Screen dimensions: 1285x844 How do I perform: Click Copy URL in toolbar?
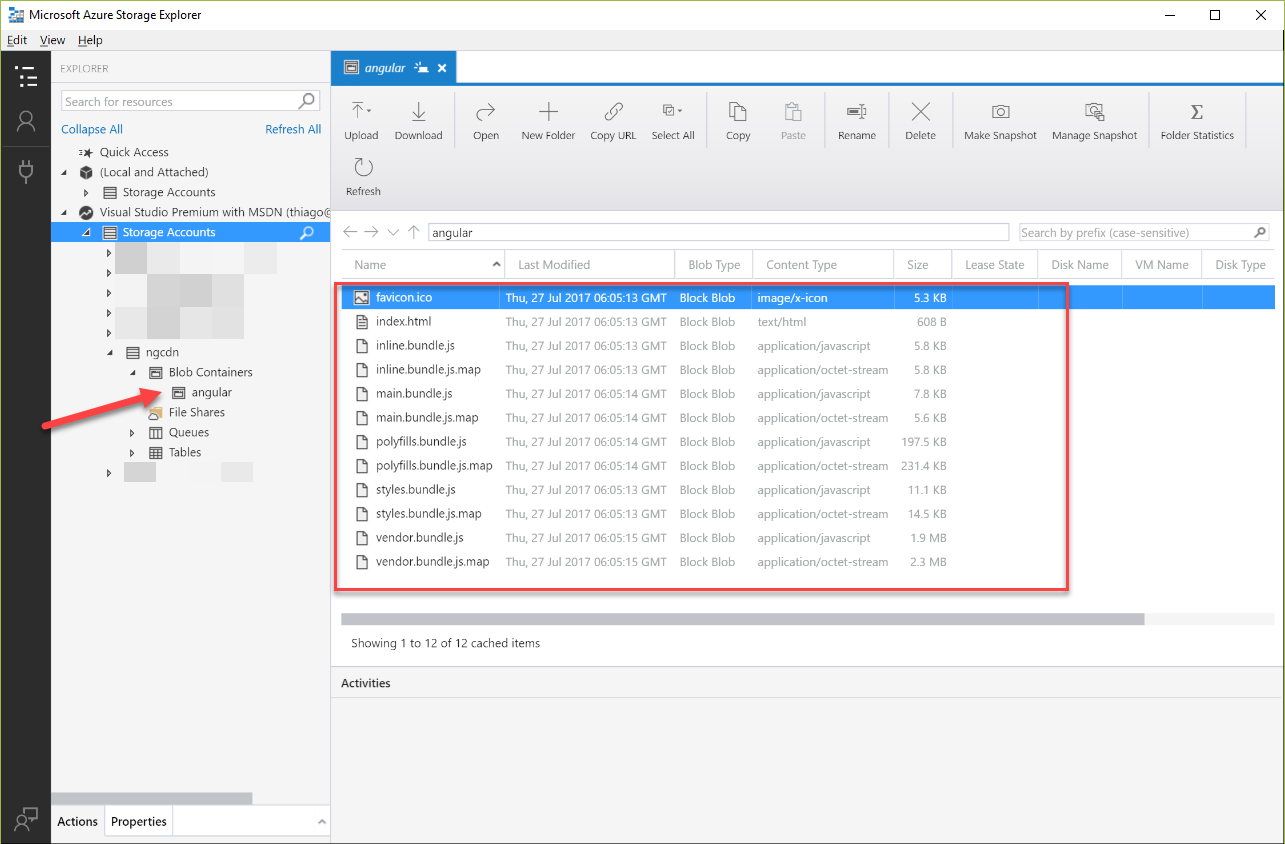click(x=613, y=121)
